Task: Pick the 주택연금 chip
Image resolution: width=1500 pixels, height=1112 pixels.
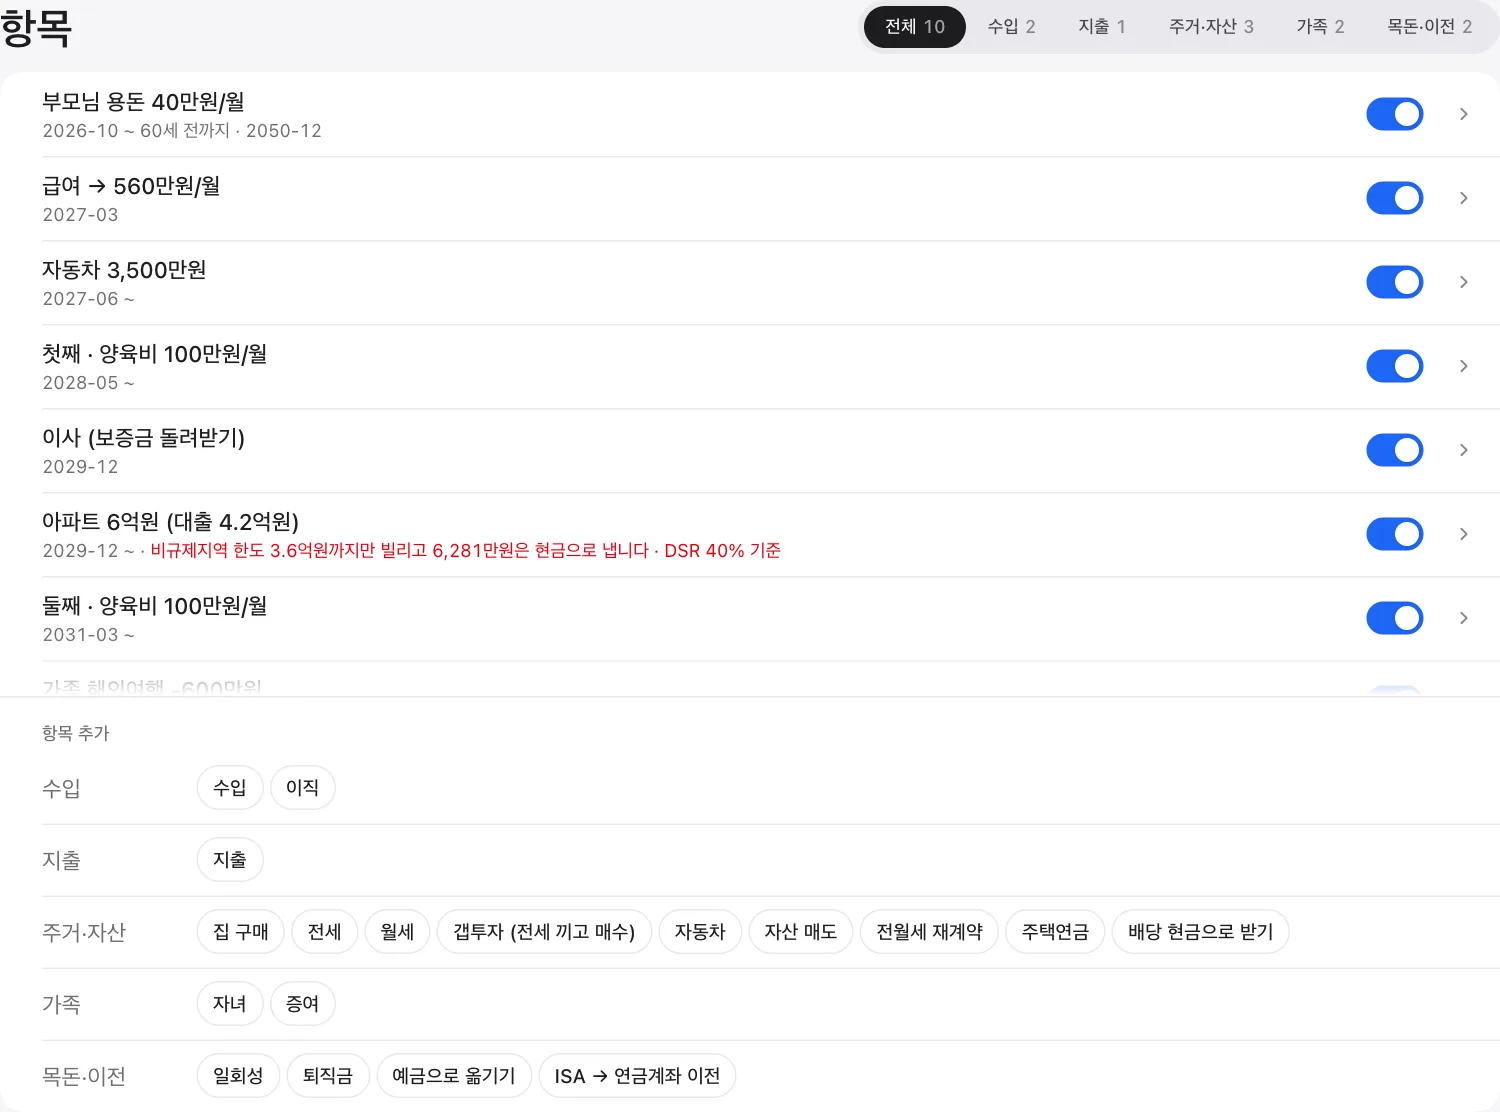Action: click(x=1055, y=932)
